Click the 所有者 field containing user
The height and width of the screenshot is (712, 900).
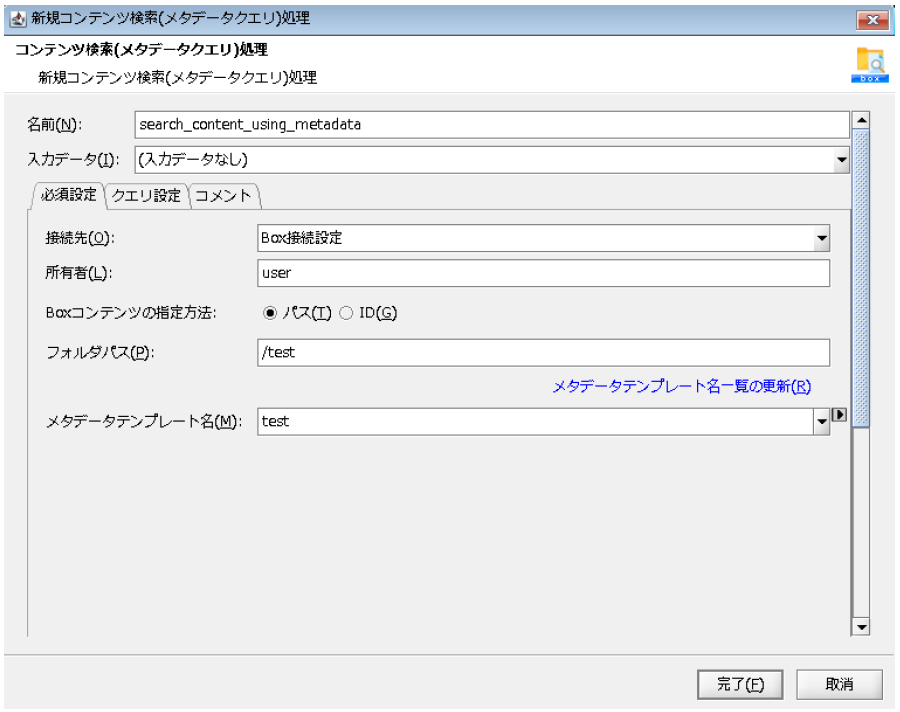450,272
